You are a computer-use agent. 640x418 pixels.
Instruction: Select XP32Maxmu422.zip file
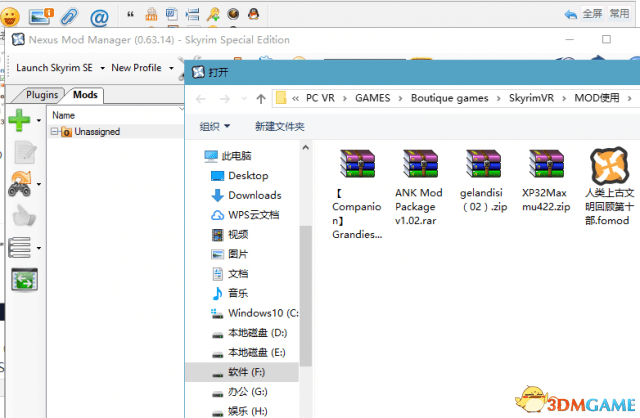coord(546,180)
